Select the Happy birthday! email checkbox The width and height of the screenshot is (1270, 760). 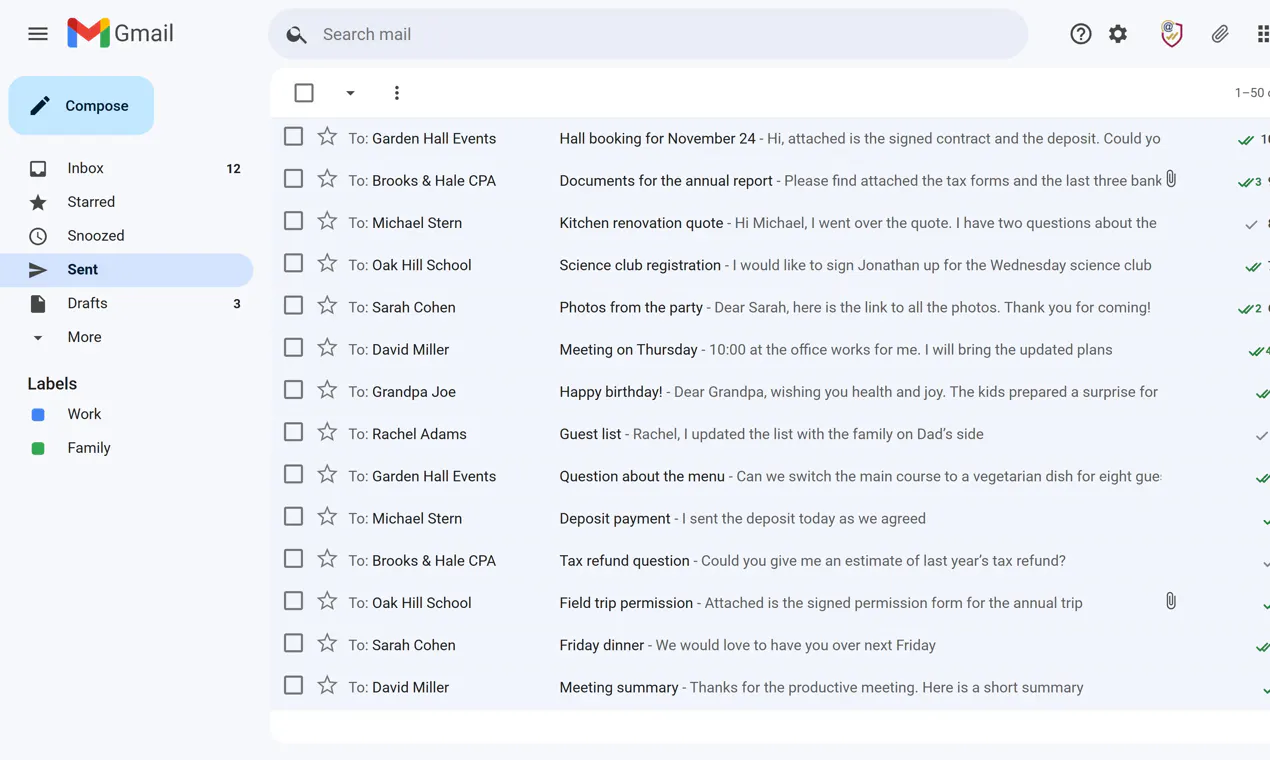click(293, 390)
